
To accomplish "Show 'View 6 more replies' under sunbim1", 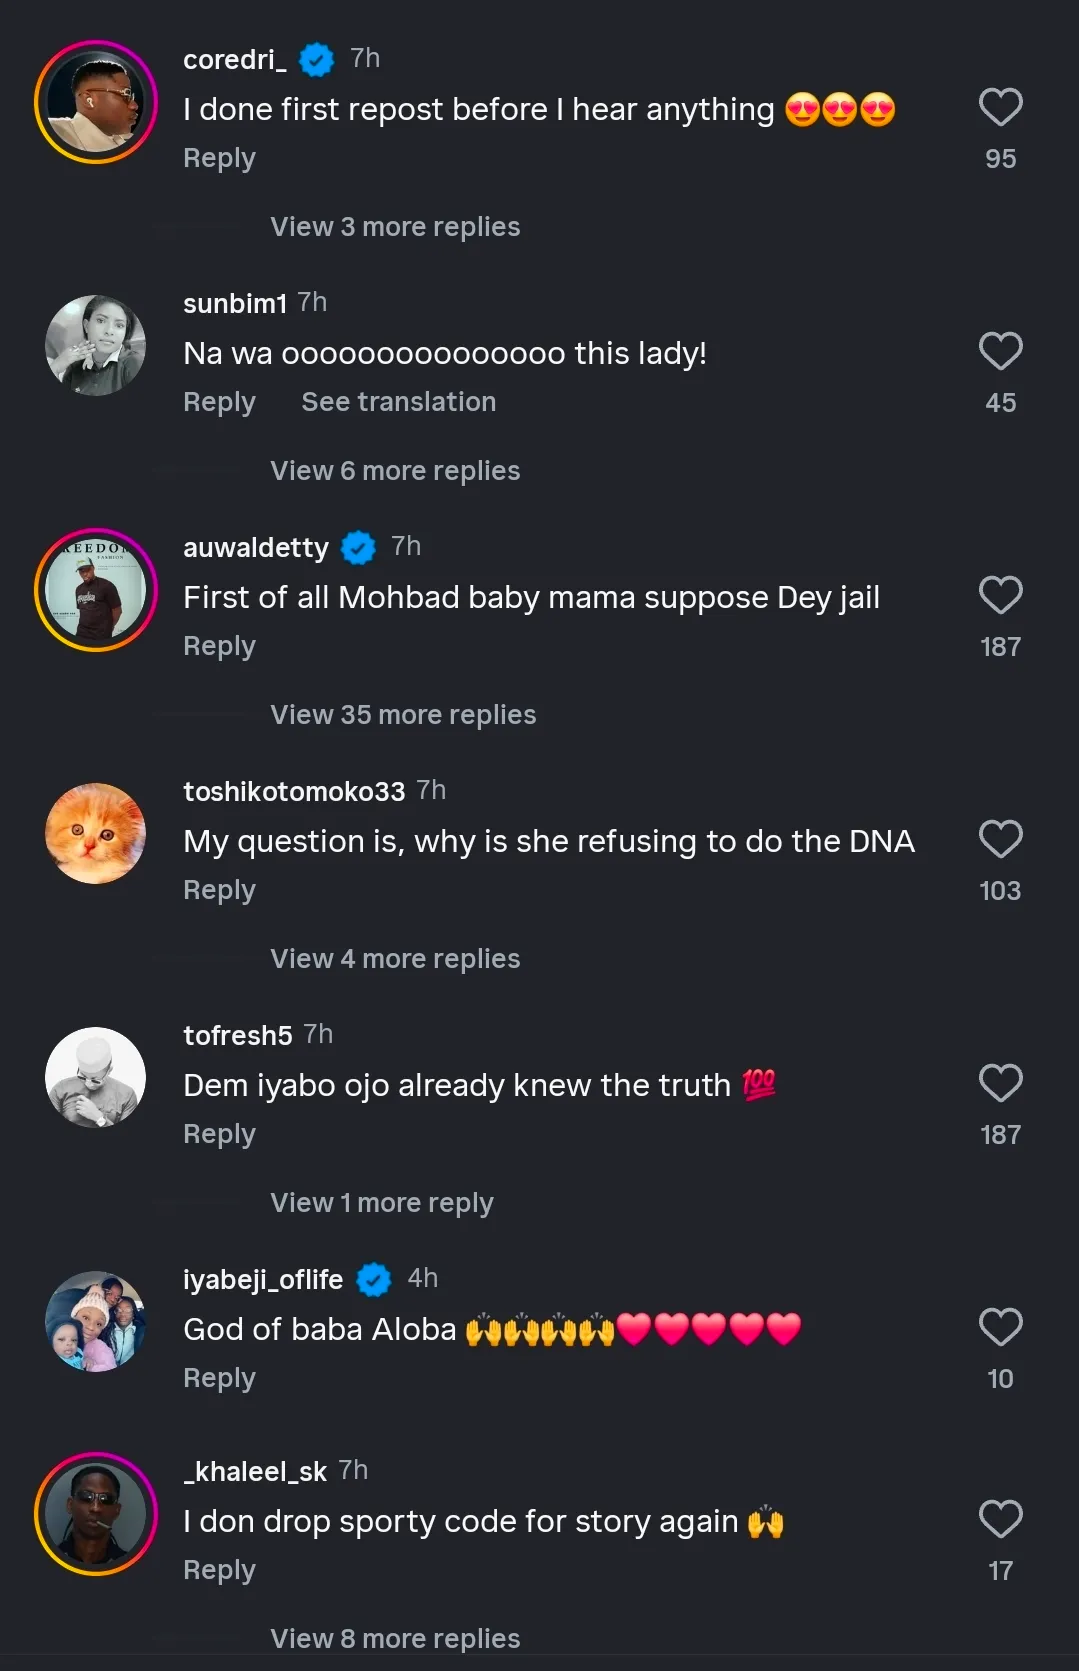I will click(x=395, y=471).
